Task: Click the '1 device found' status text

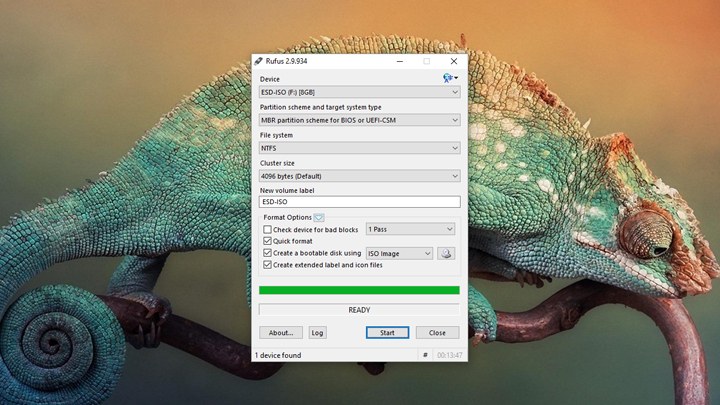Action: click(278, 355)
